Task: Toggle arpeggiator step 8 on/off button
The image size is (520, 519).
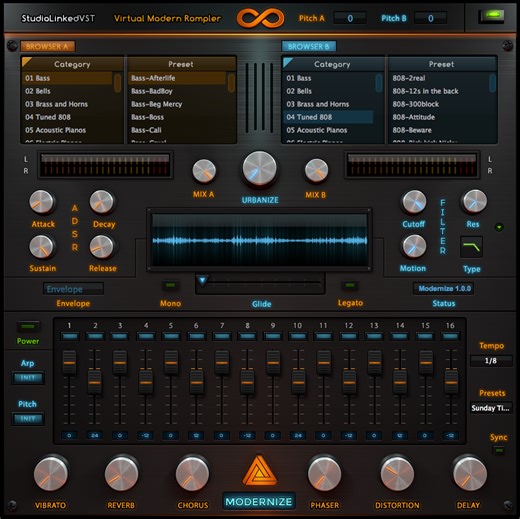Action: (x=247, y=336)
